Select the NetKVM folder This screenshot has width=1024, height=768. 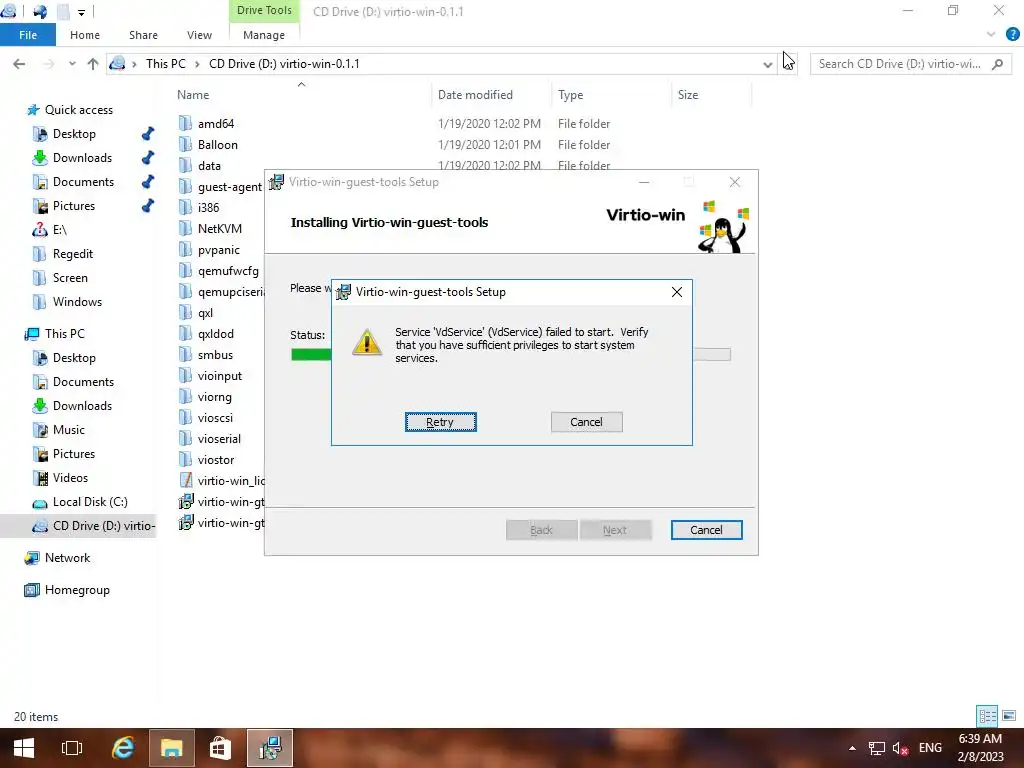pyautogui.click(x=219, y=229)
